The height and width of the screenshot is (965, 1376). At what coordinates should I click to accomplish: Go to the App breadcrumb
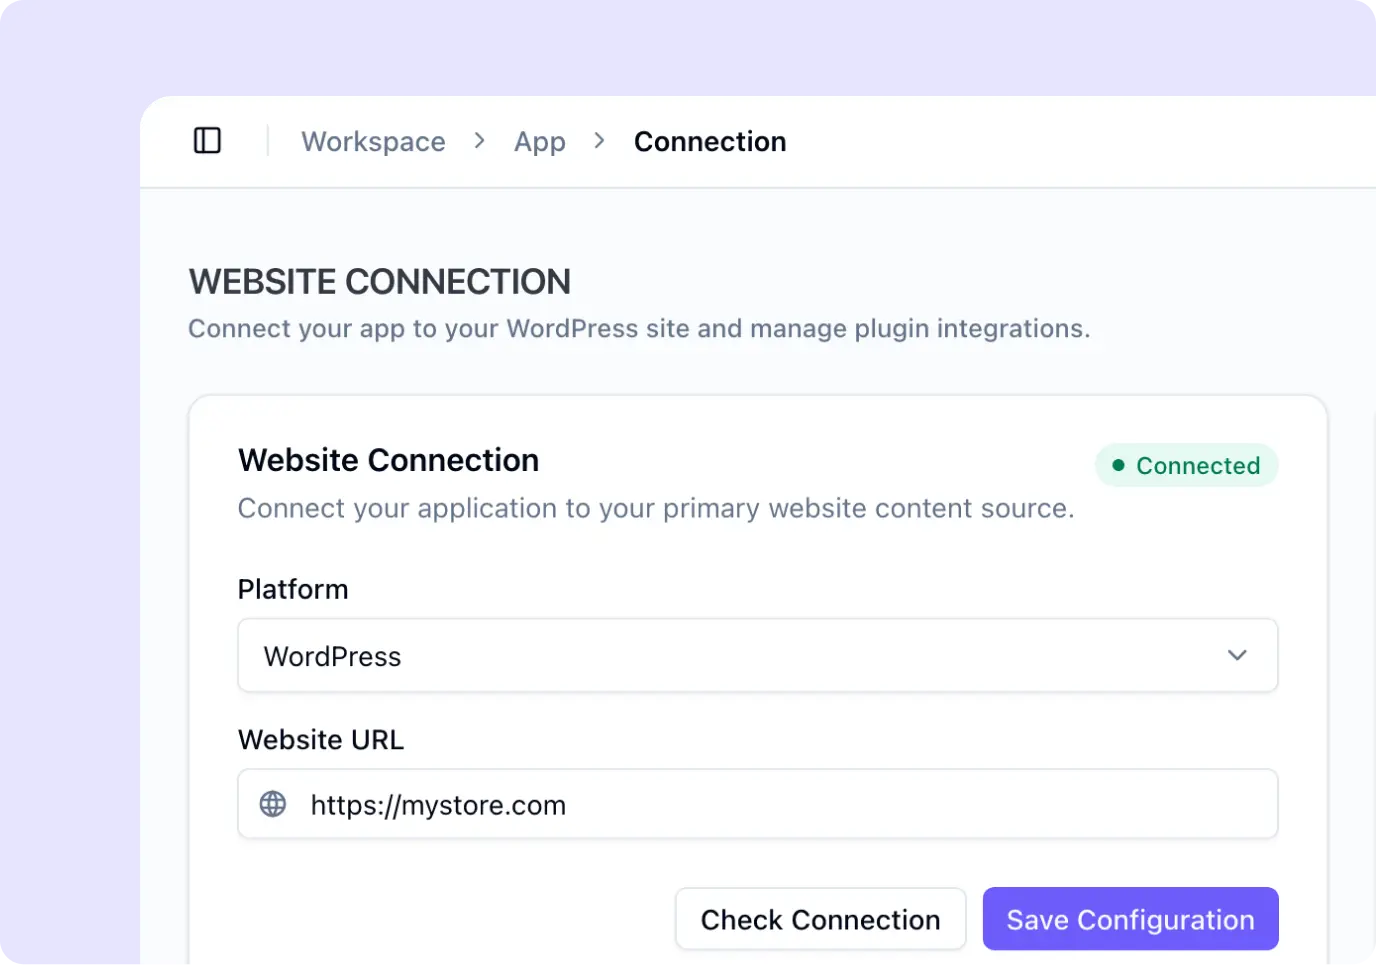point(540,141)
